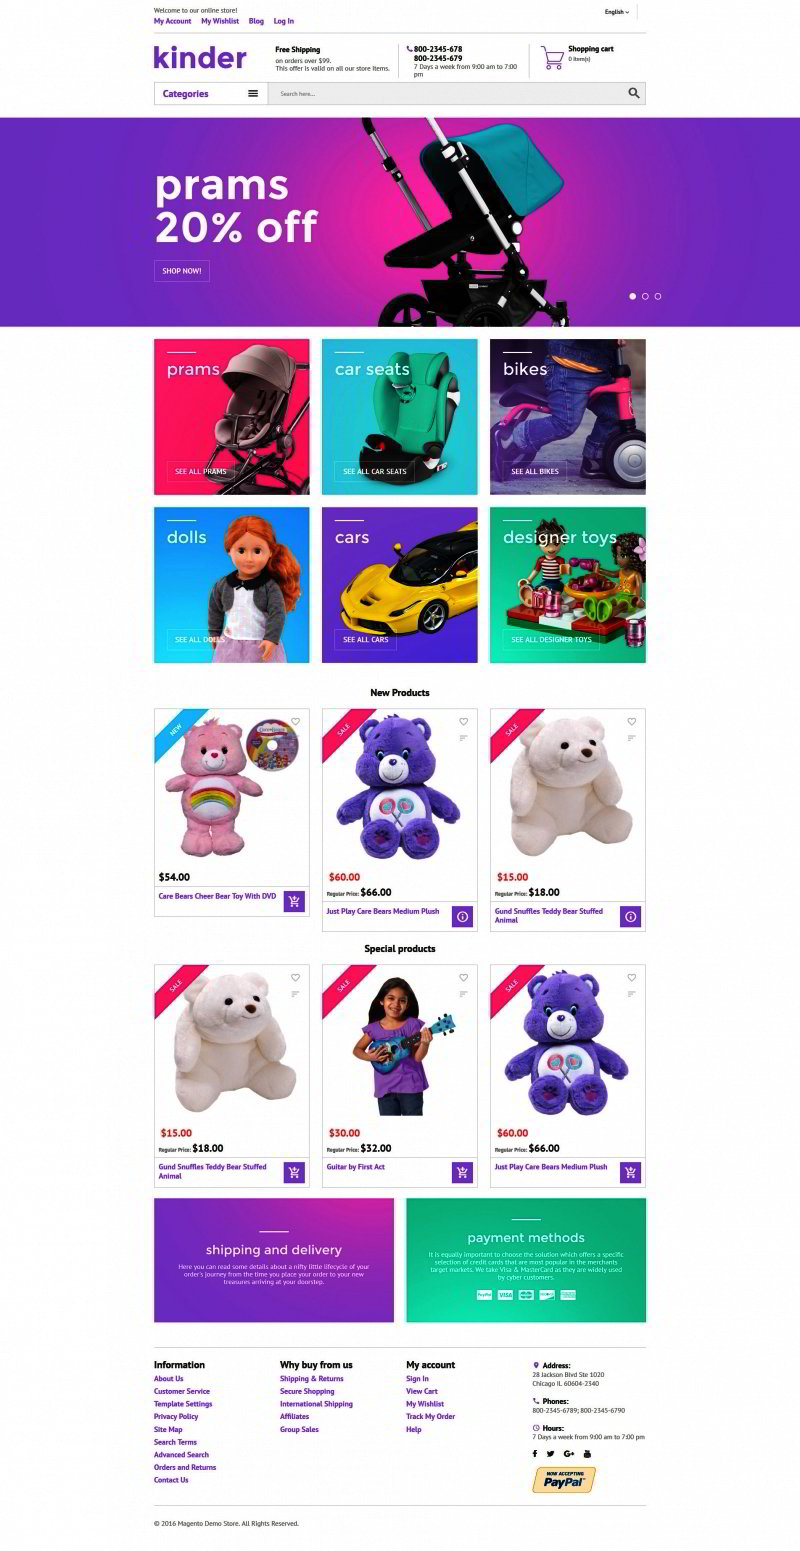Screen dimensions: 800x1551
Task: Compare icon on Guitar by First Act
Action: (463, 994)
